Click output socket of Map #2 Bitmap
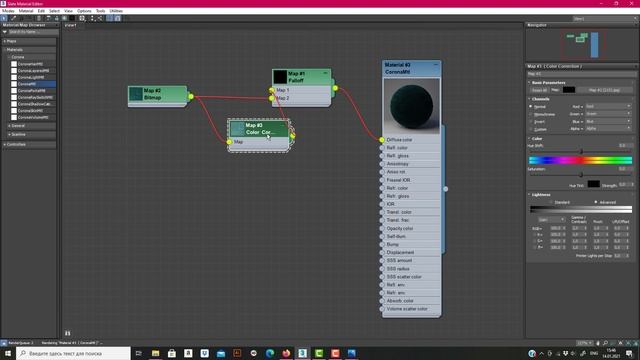Image resolution: width=640 pixels, height=360 pixels. point(191,96)
